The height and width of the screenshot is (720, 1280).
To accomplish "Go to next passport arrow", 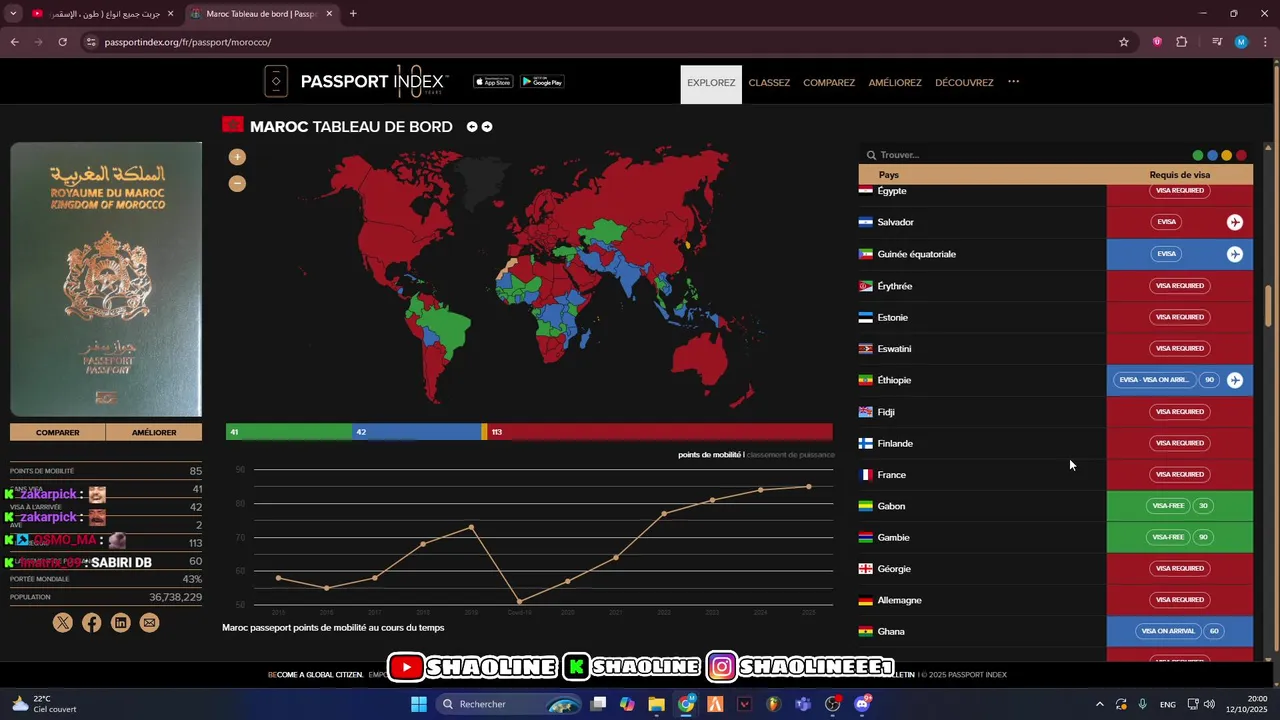I will (x=487, y=127).
